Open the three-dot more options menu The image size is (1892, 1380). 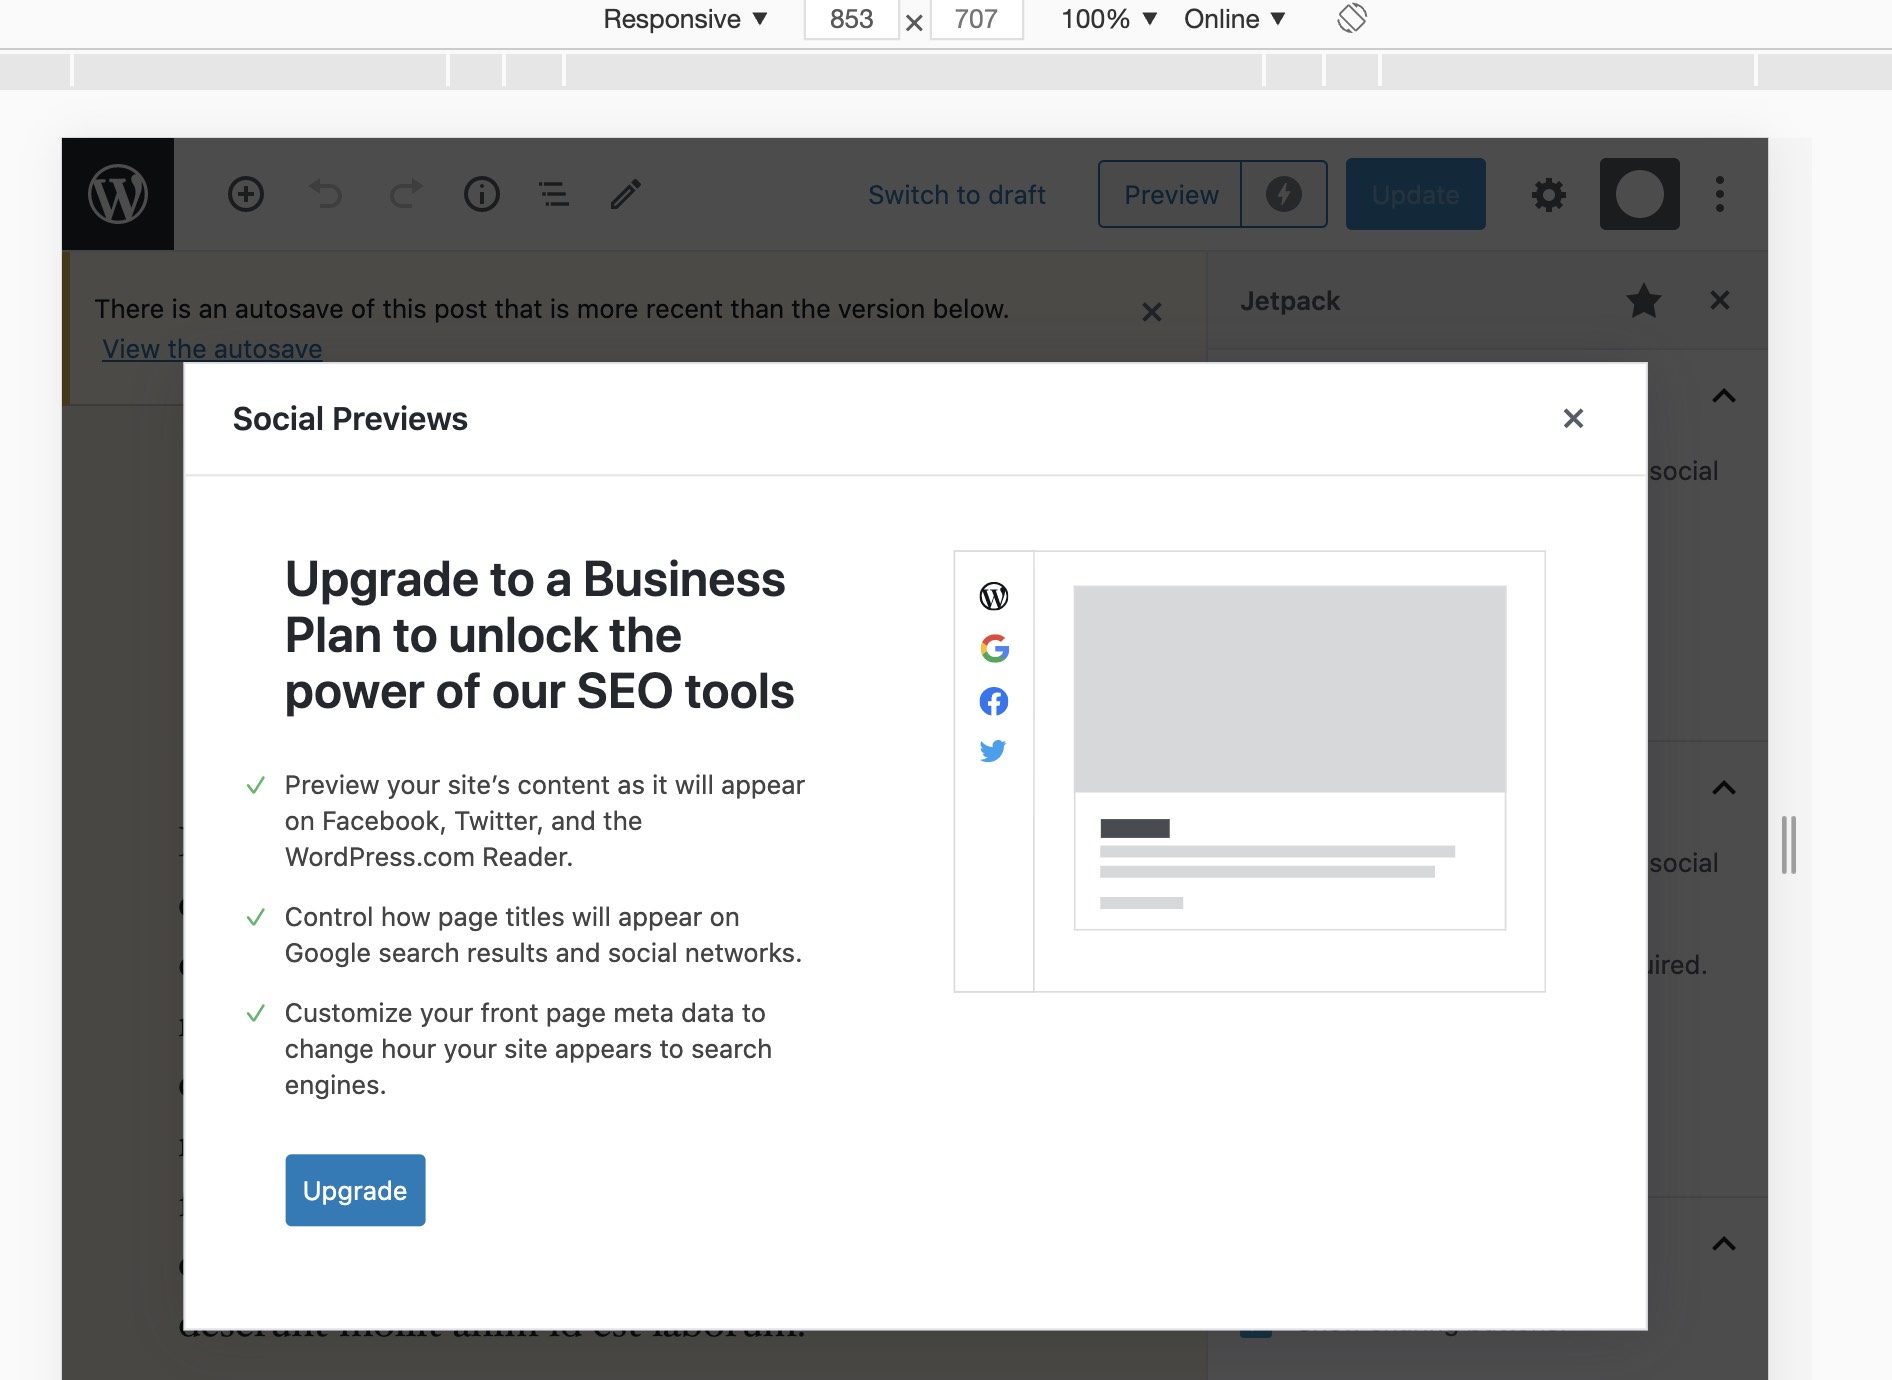click(1720, 194)
